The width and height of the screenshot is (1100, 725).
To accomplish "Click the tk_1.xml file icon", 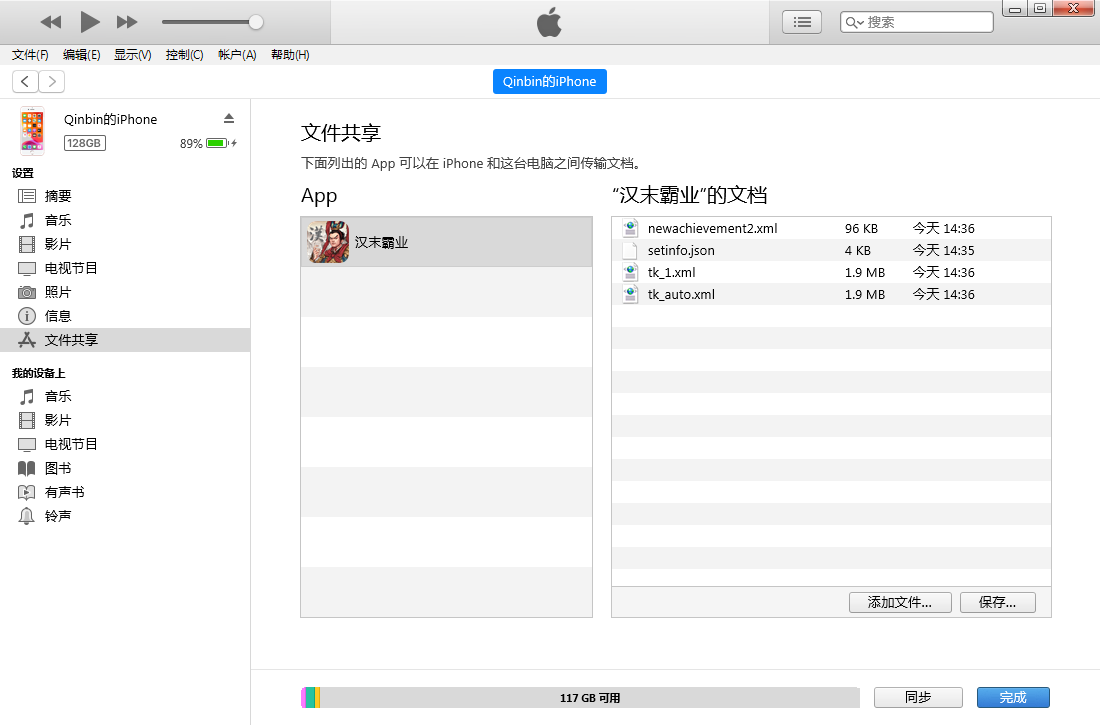I will (630, 272).
